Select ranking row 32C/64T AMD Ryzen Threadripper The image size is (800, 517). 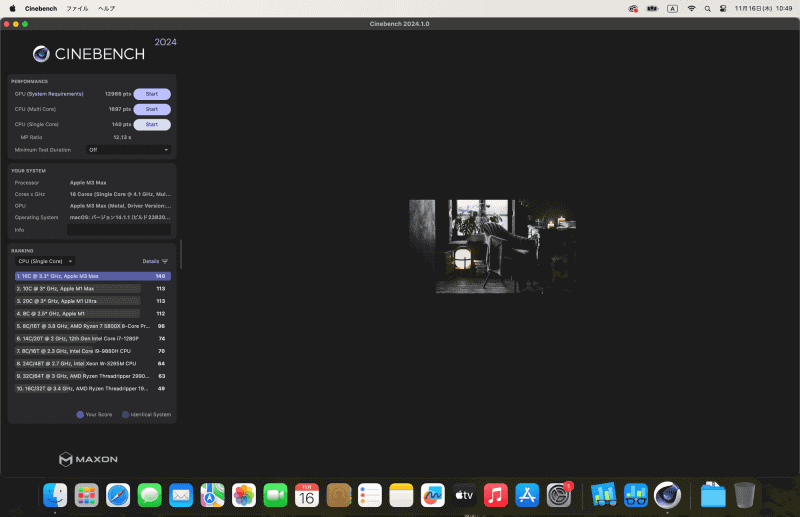point(93,376)
